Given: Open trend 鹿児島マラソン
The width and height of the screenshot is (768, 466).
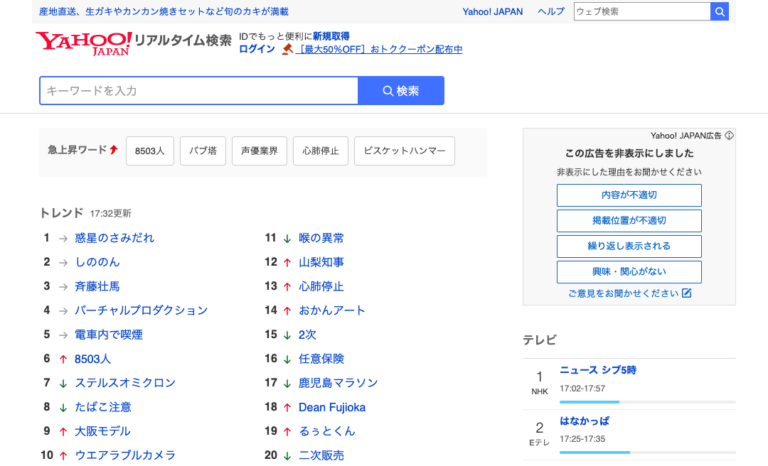Looking at the screenshot, I should point(338,383).
